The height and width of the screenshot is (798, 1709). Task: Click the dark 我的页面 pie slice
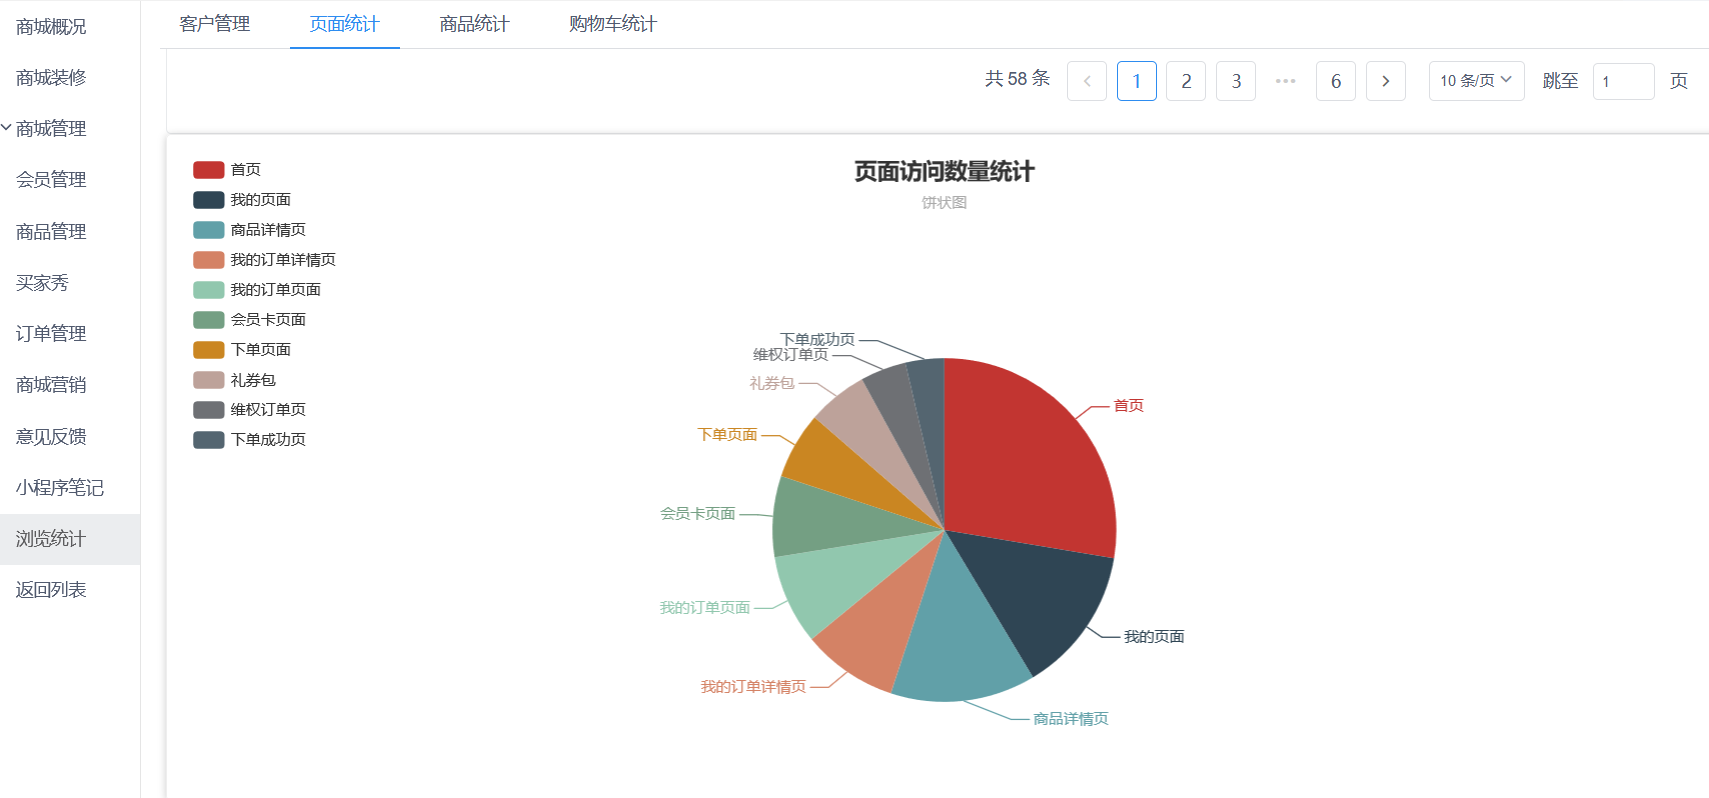point(1040,595)
